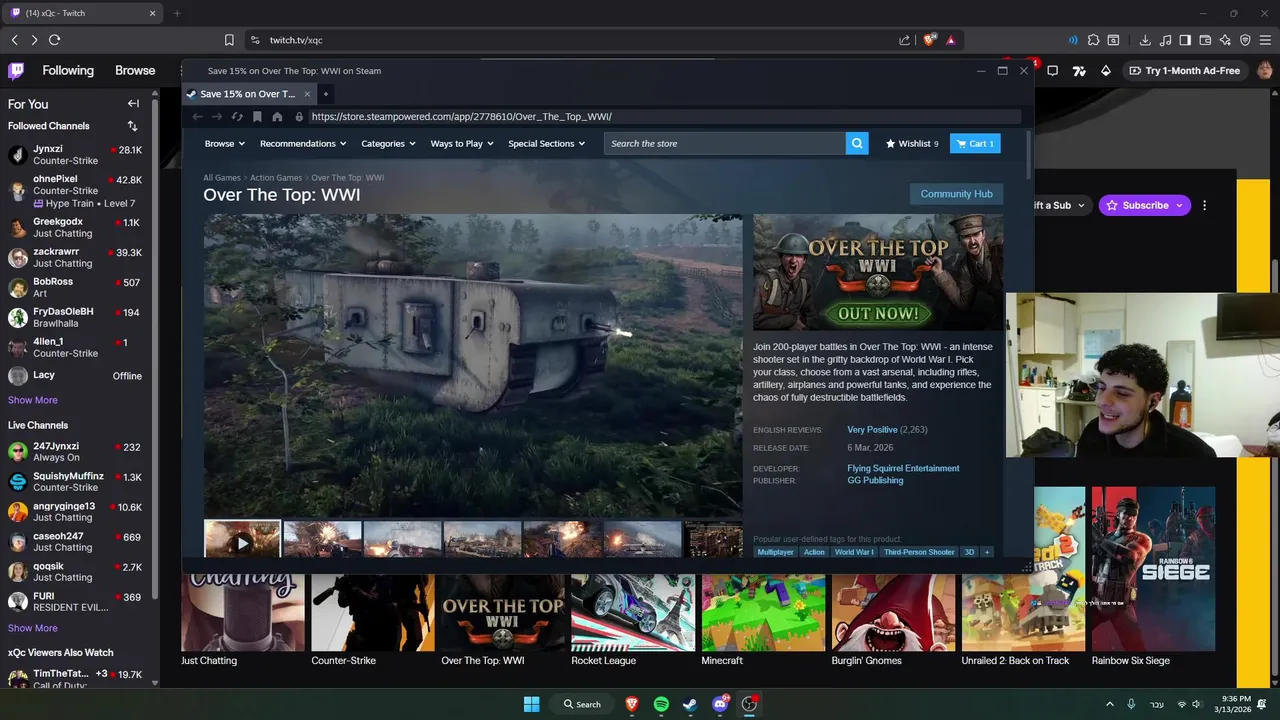Viewport: 1280px width, 720px height.
Task: Expand the Ways to Play dropdown
Action: click(x=462, y=144)
